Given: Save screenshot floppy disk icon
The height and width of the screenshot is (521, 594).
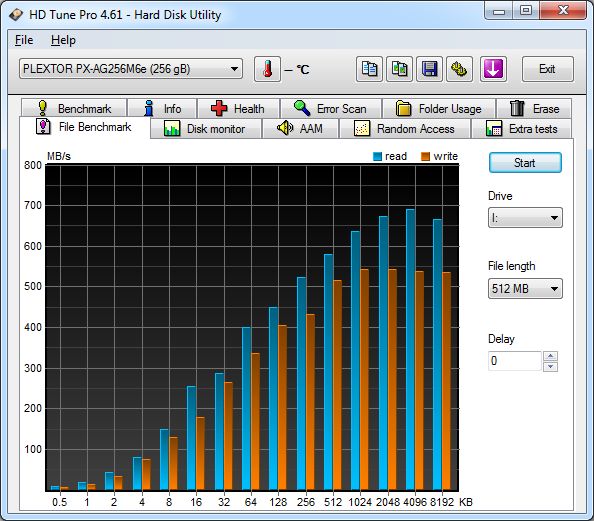Looking at the screenshot, I should (x=429, y=69).
